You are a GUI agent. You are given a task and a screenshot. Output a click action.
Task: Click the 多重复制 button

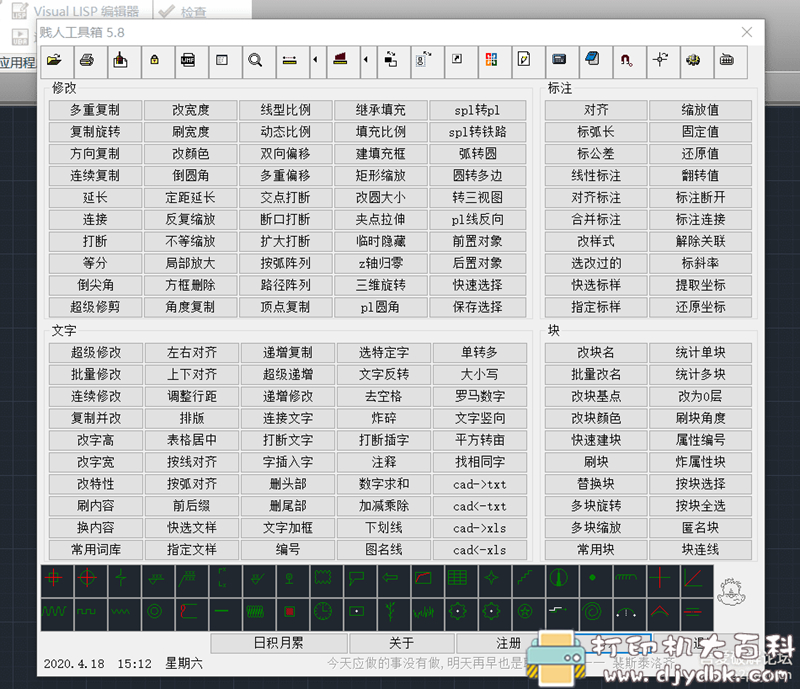(95, 110)
